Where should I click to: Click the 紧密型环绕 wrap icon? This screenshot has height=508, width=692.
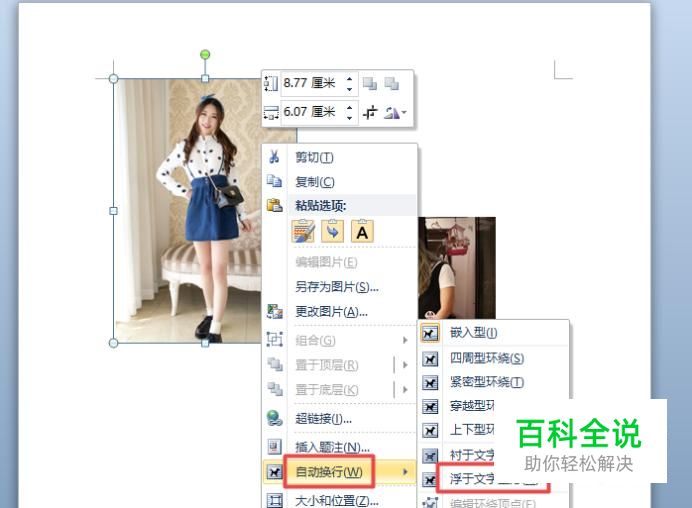pyautogui.click(x=430, y=383)
